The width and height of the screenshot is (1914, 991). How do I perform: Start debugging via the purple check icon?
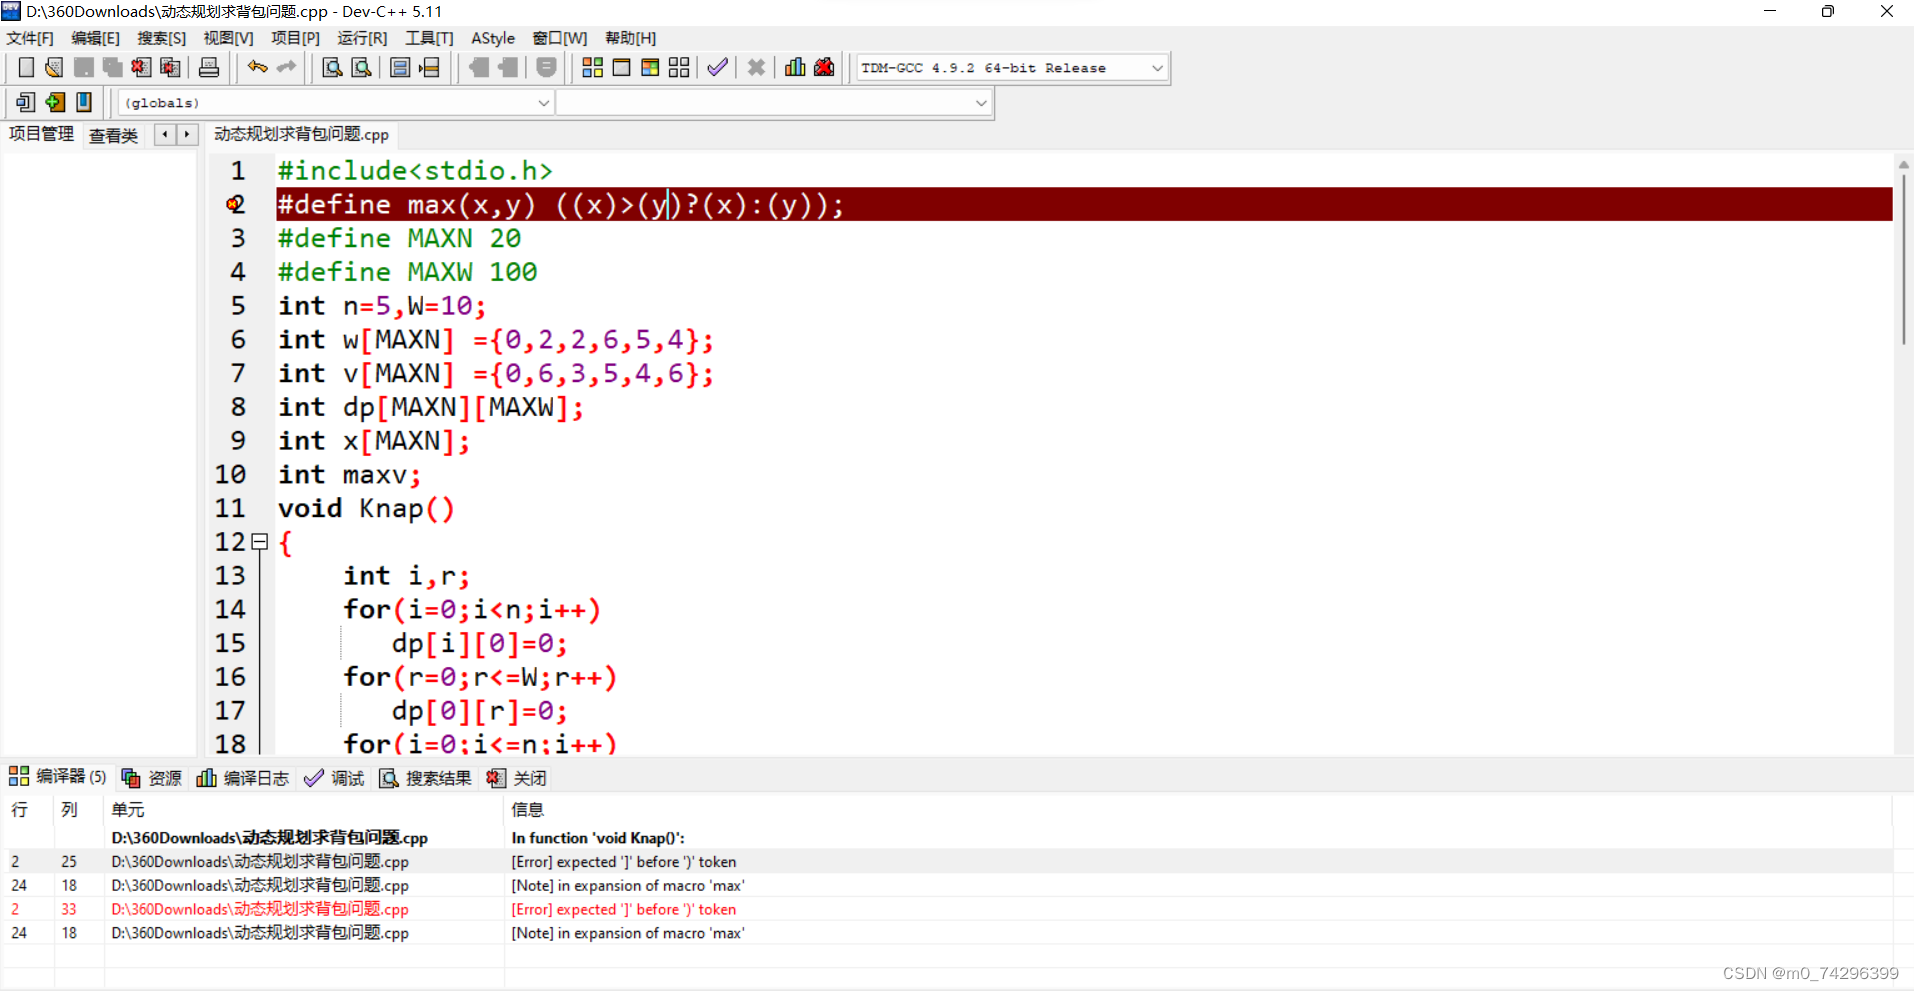click(717, 67)
